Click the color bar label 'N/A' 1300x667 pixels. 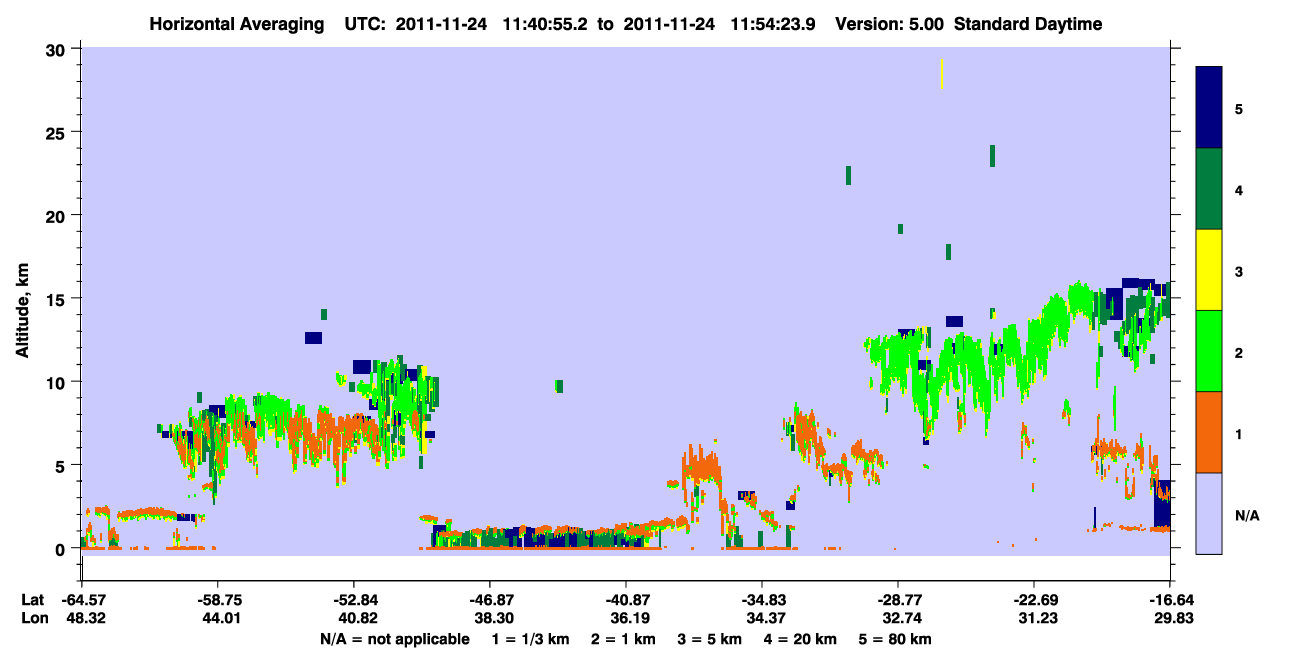1246,515
